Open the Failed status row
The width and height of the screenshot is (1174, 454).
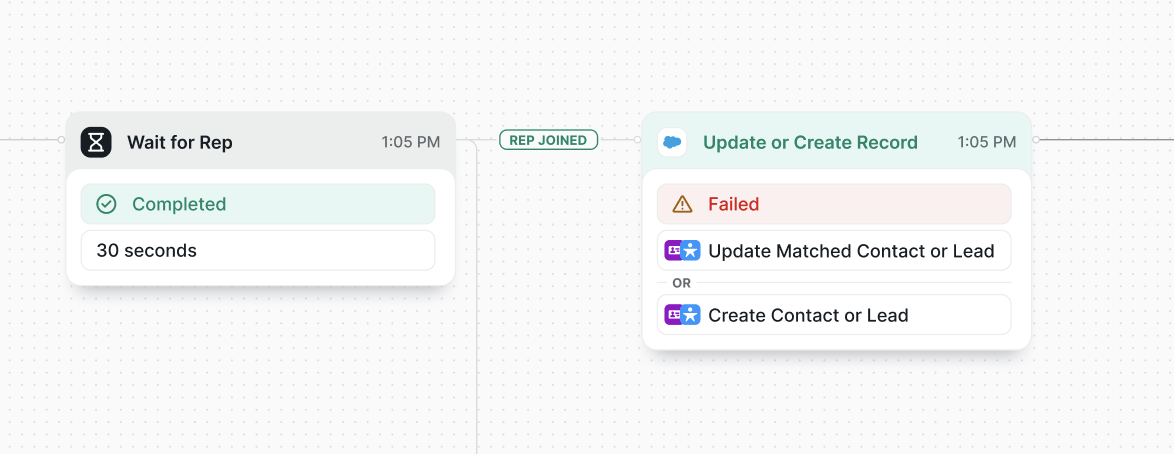834,204
